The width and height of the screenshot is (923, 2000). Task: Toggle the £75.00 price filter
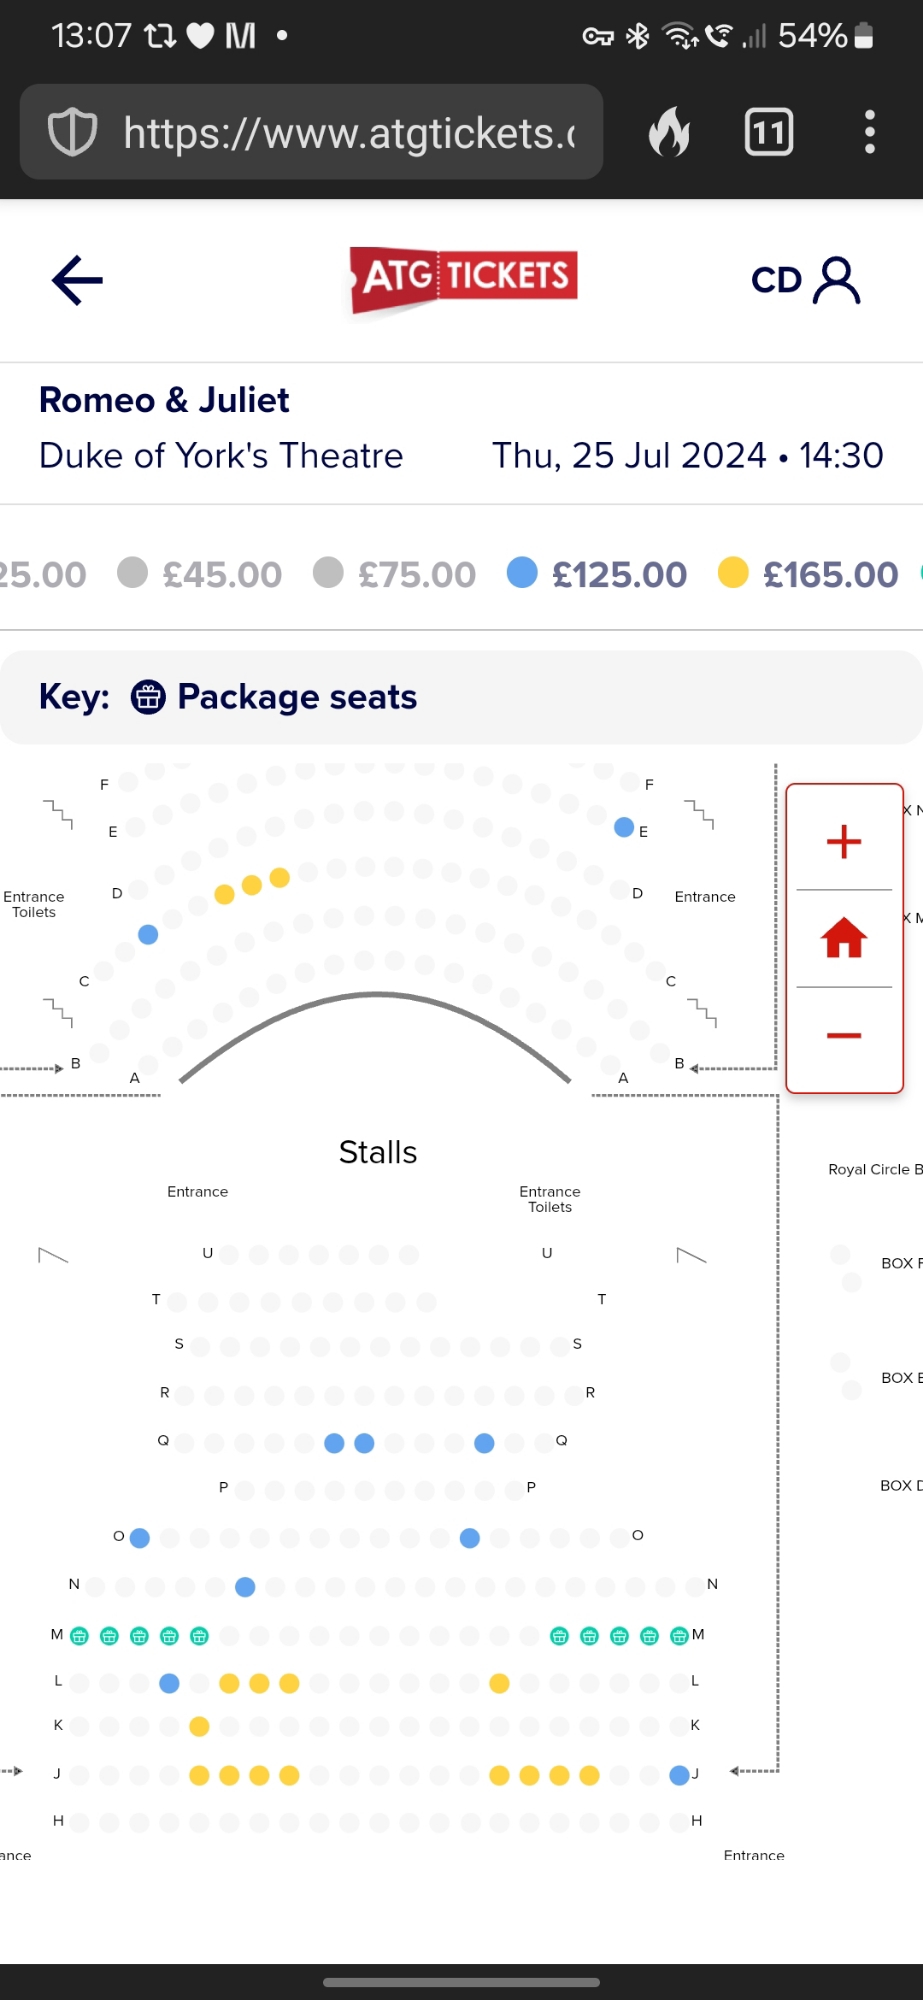394,574
